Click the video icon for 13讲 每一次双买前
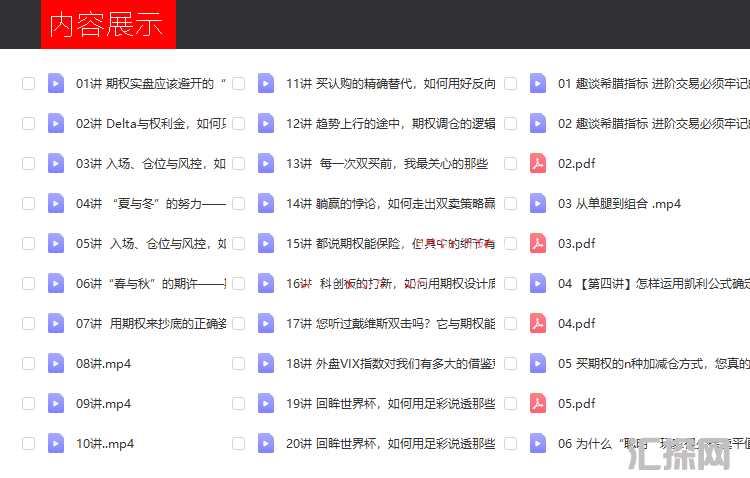The width and height of the screenshot is (750, 478). (266, 164)
